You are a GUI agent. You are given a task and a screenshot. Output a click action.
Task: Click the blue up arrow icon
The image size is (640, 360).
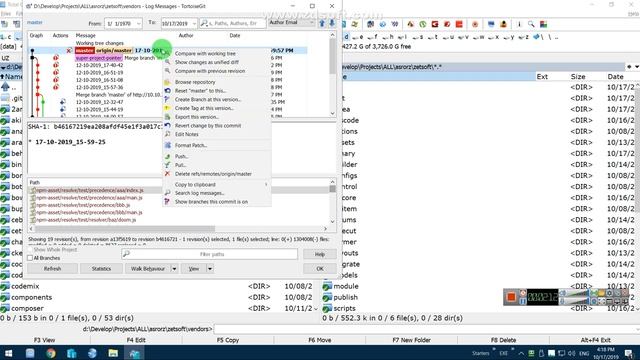(x=322, y=23)
